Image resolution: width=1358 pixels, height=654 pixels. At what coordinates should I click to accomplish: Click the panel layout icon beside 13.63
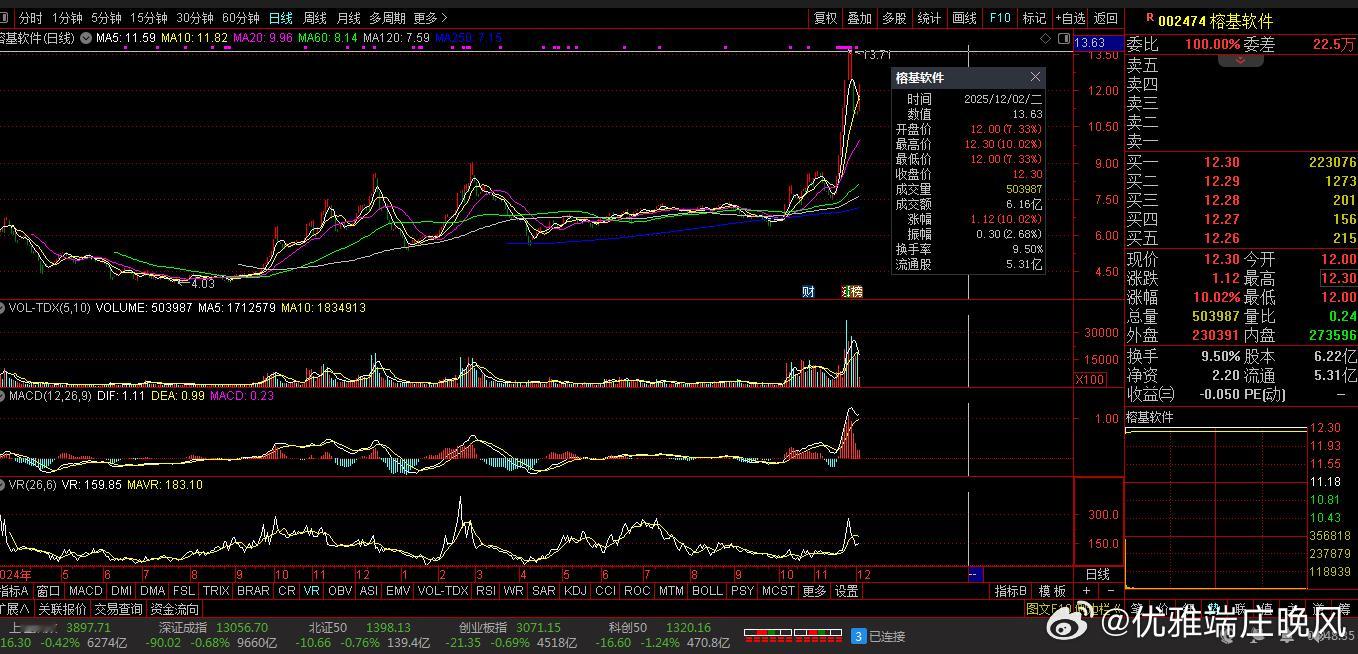coord(1062,38)
